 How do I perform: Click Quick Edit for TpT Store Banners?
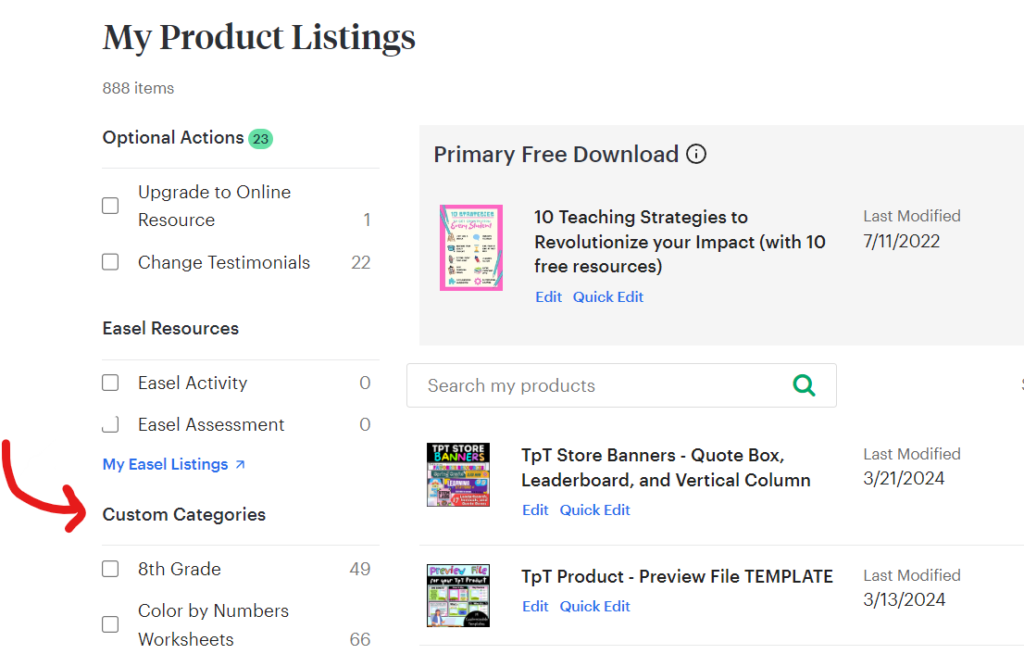[595, 510]
